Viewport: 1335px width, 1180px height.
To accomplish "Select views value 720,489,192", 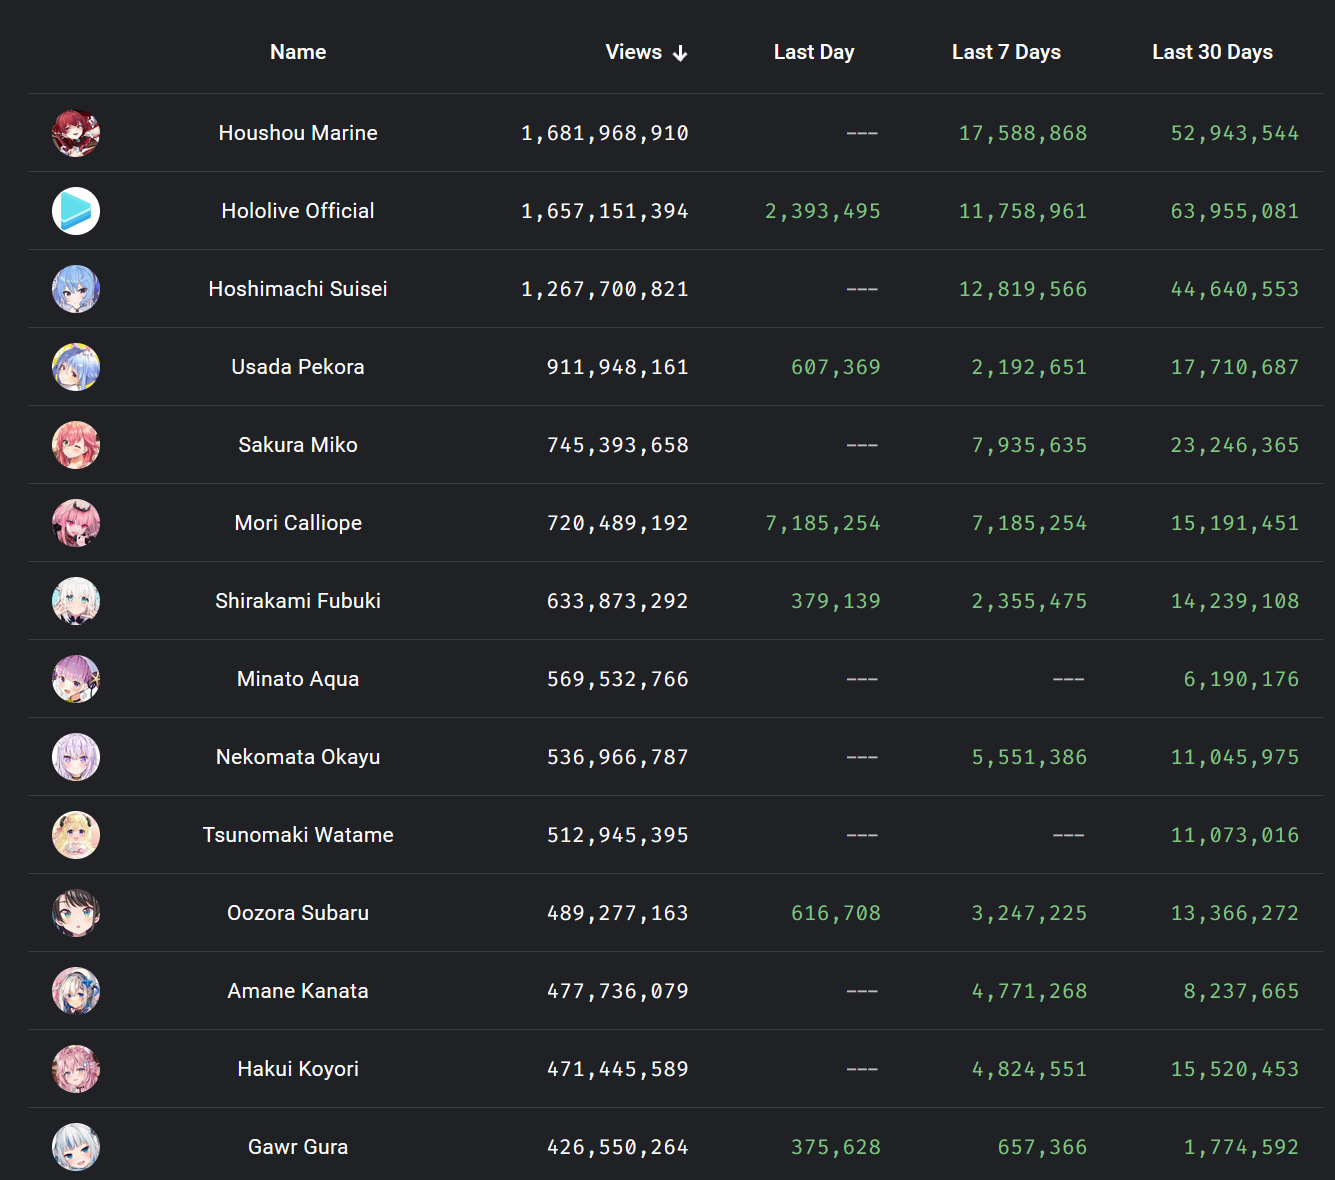I will pyautogui.click(x=618, y=523).
